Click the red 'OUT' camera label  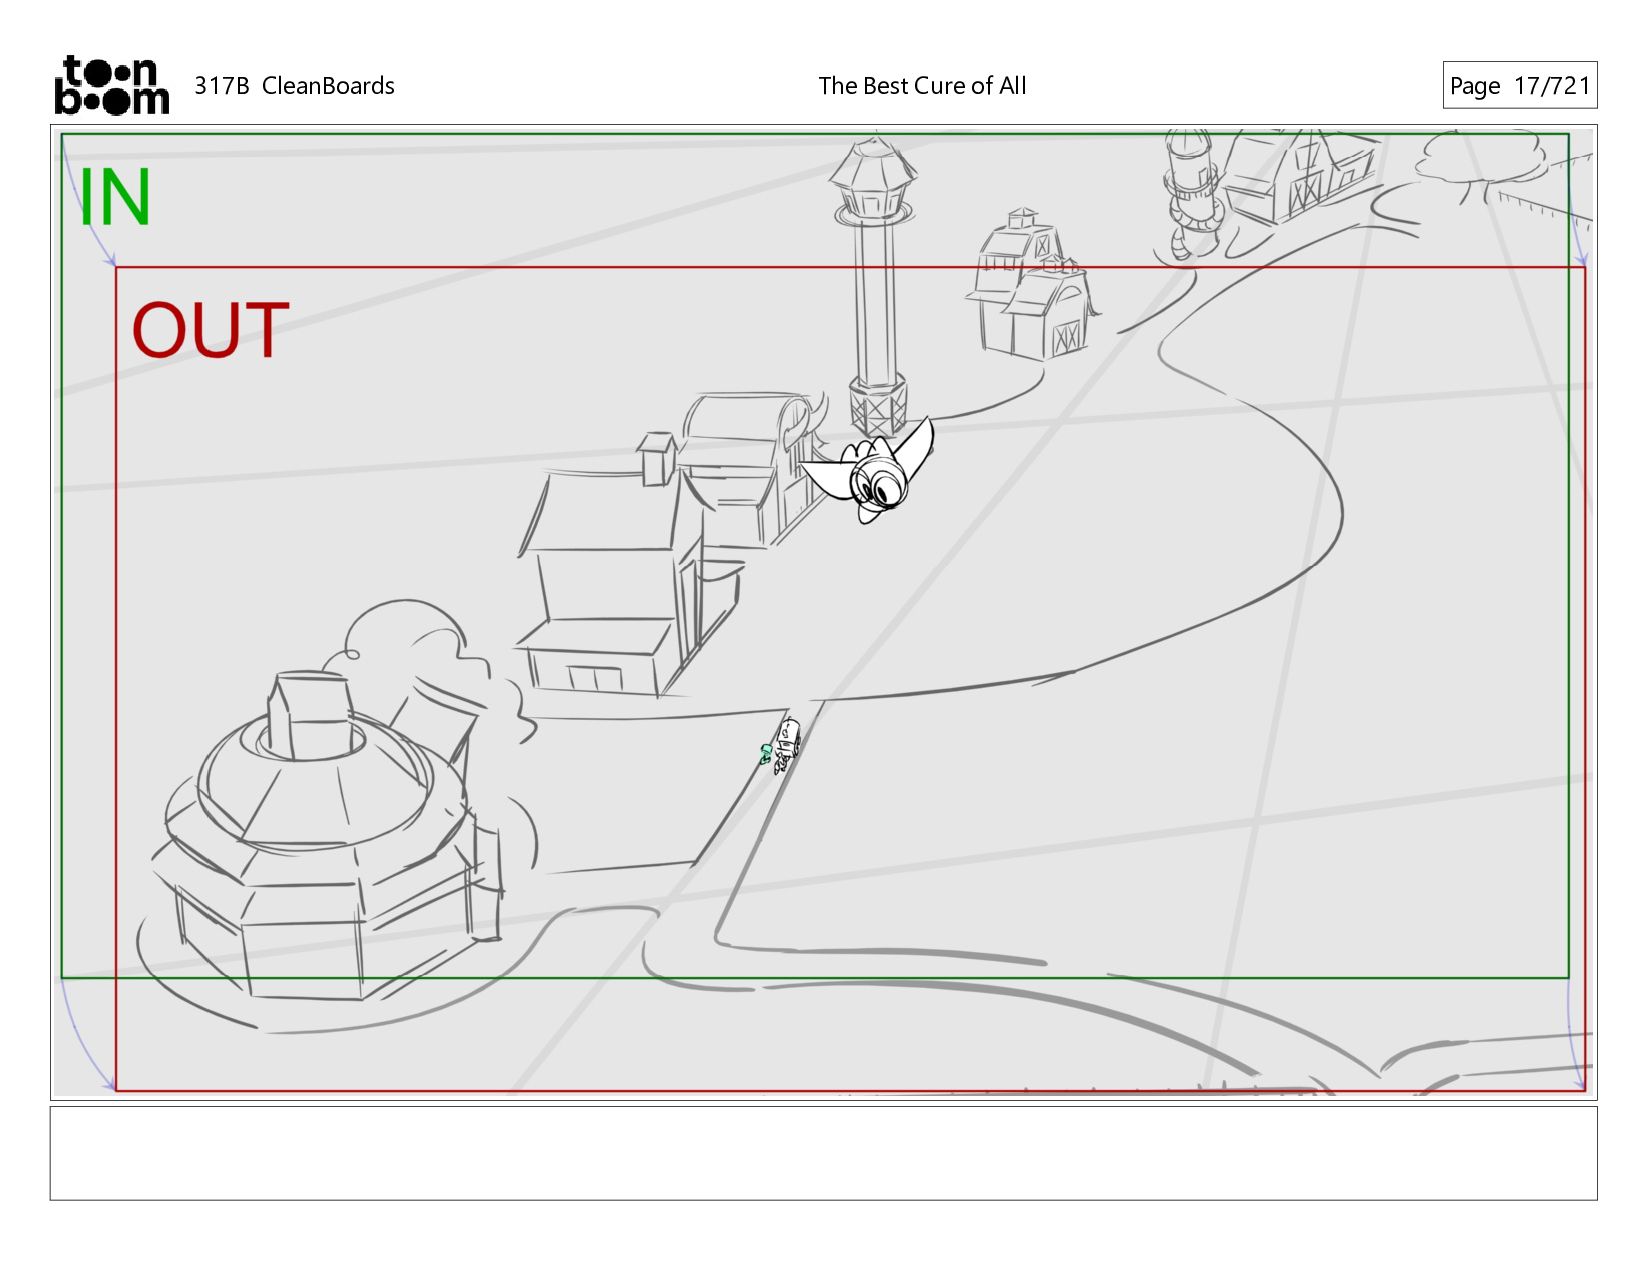[210, 331]
